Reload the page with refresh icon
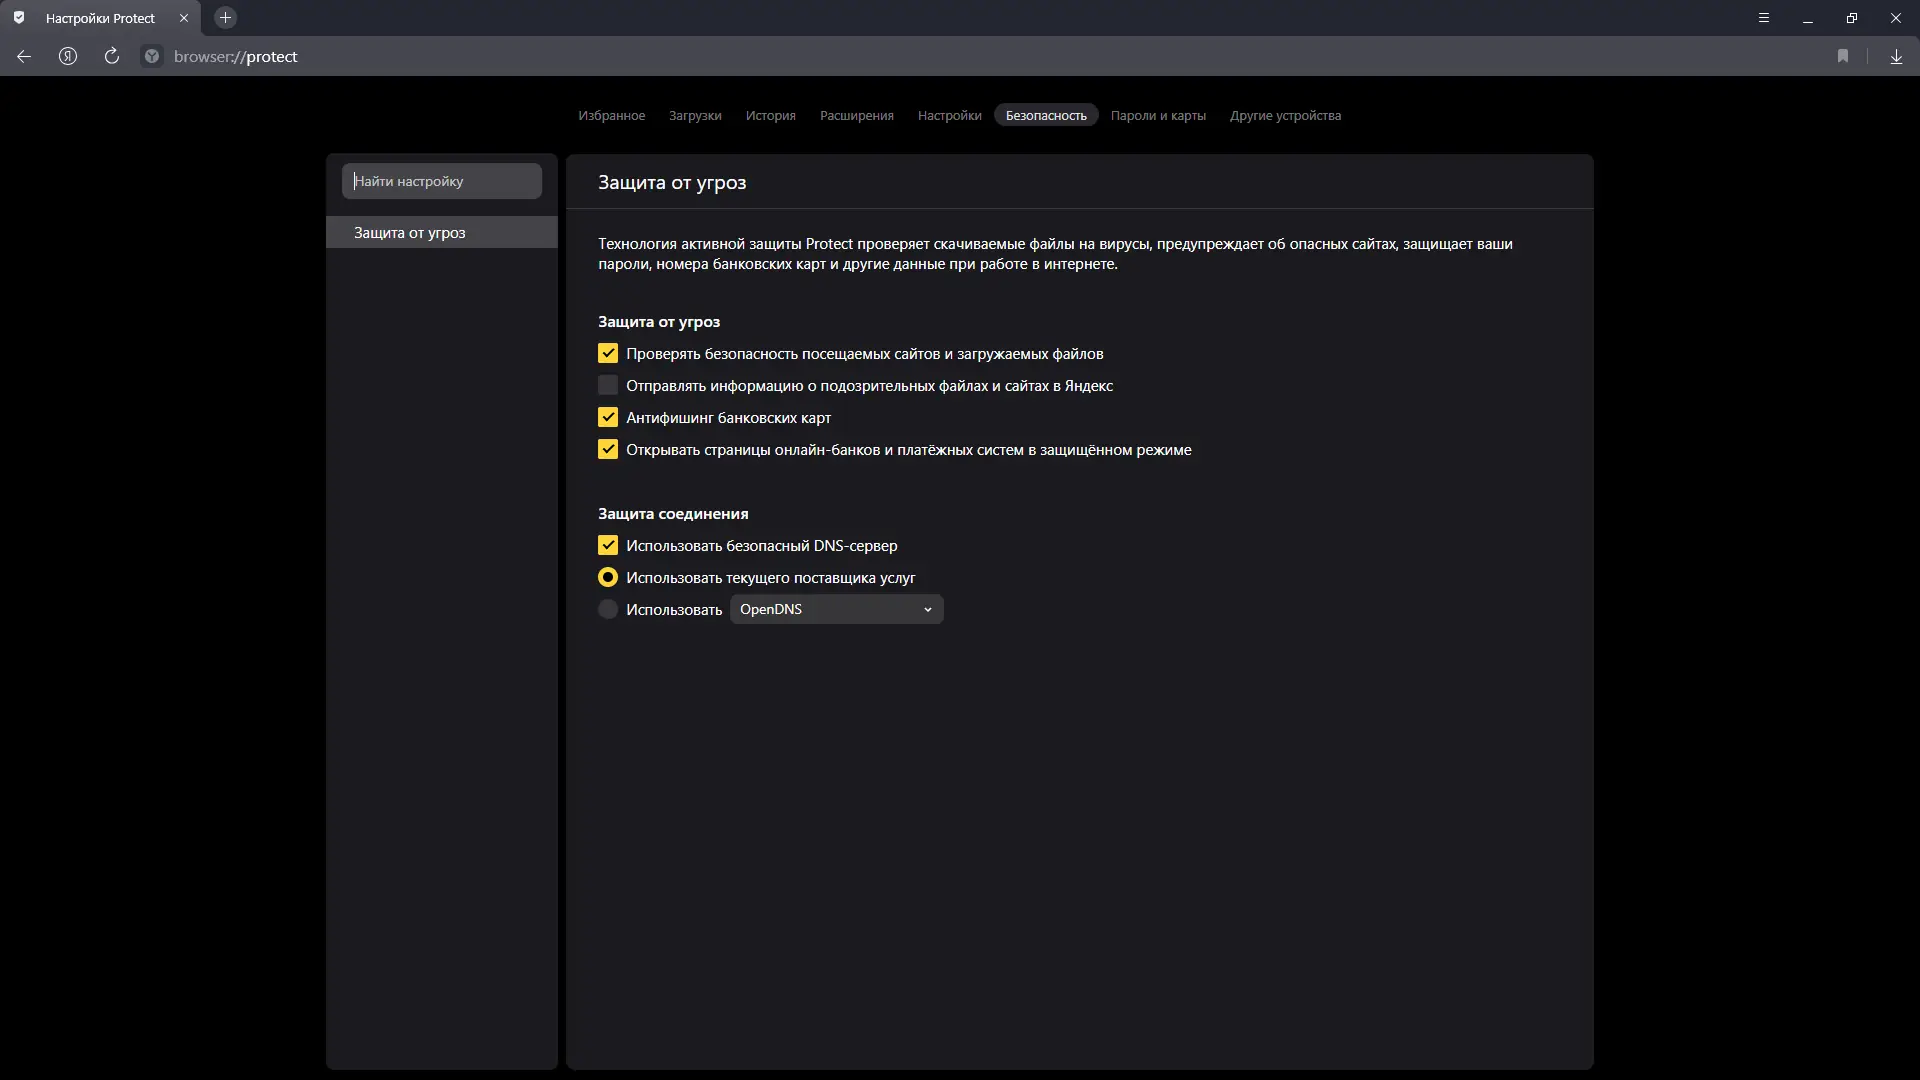Image resolution: width=1920 pixels, height=1080 pixels. (112, 56)
